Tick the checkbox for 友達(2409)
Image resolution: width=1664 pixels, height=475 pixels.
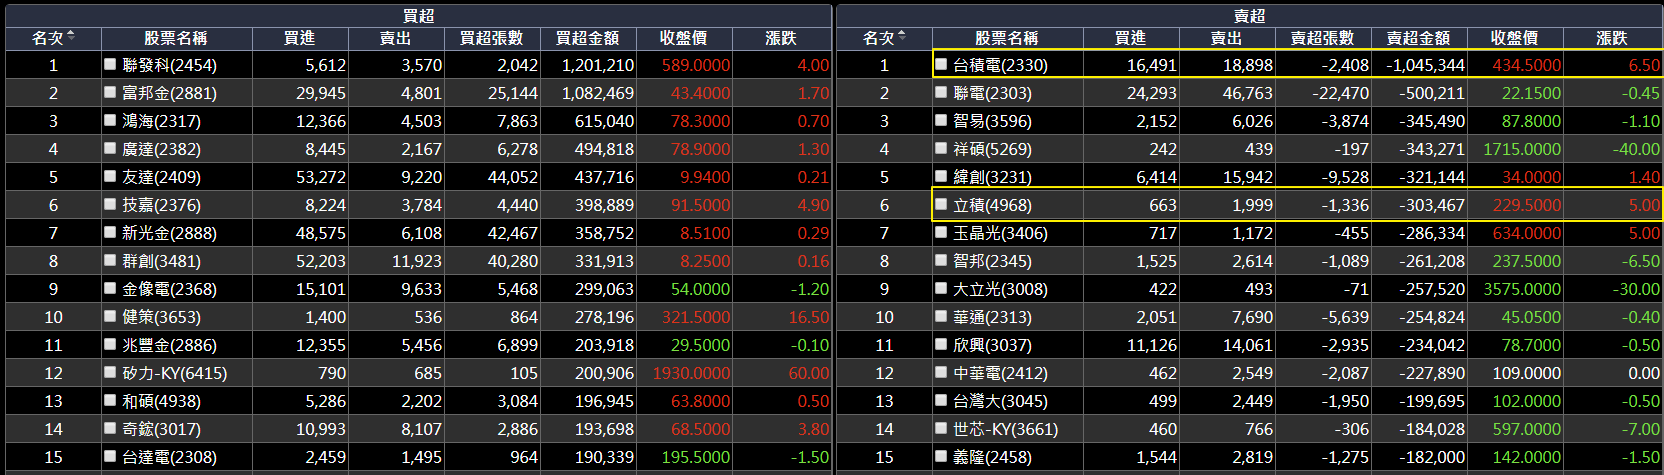click(x=110, y=176)
